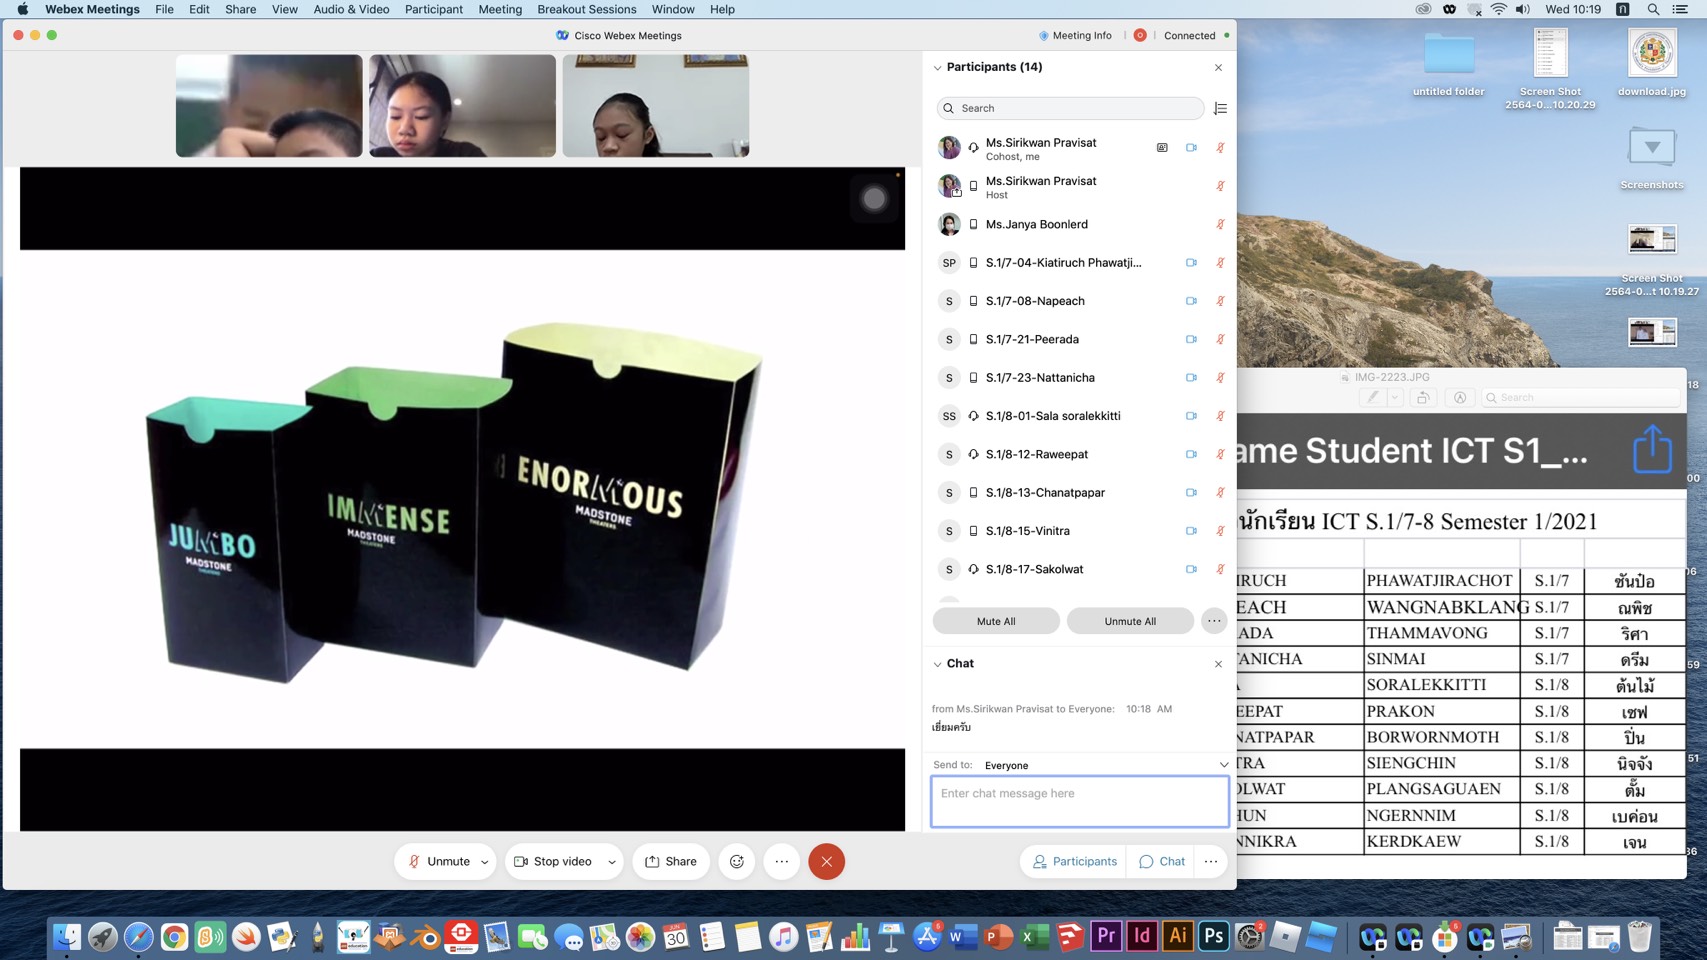The height and width of the screenshot is (960, 1707).
Task: Open the Breakout Sessions menu
Action: click(586, 9)
